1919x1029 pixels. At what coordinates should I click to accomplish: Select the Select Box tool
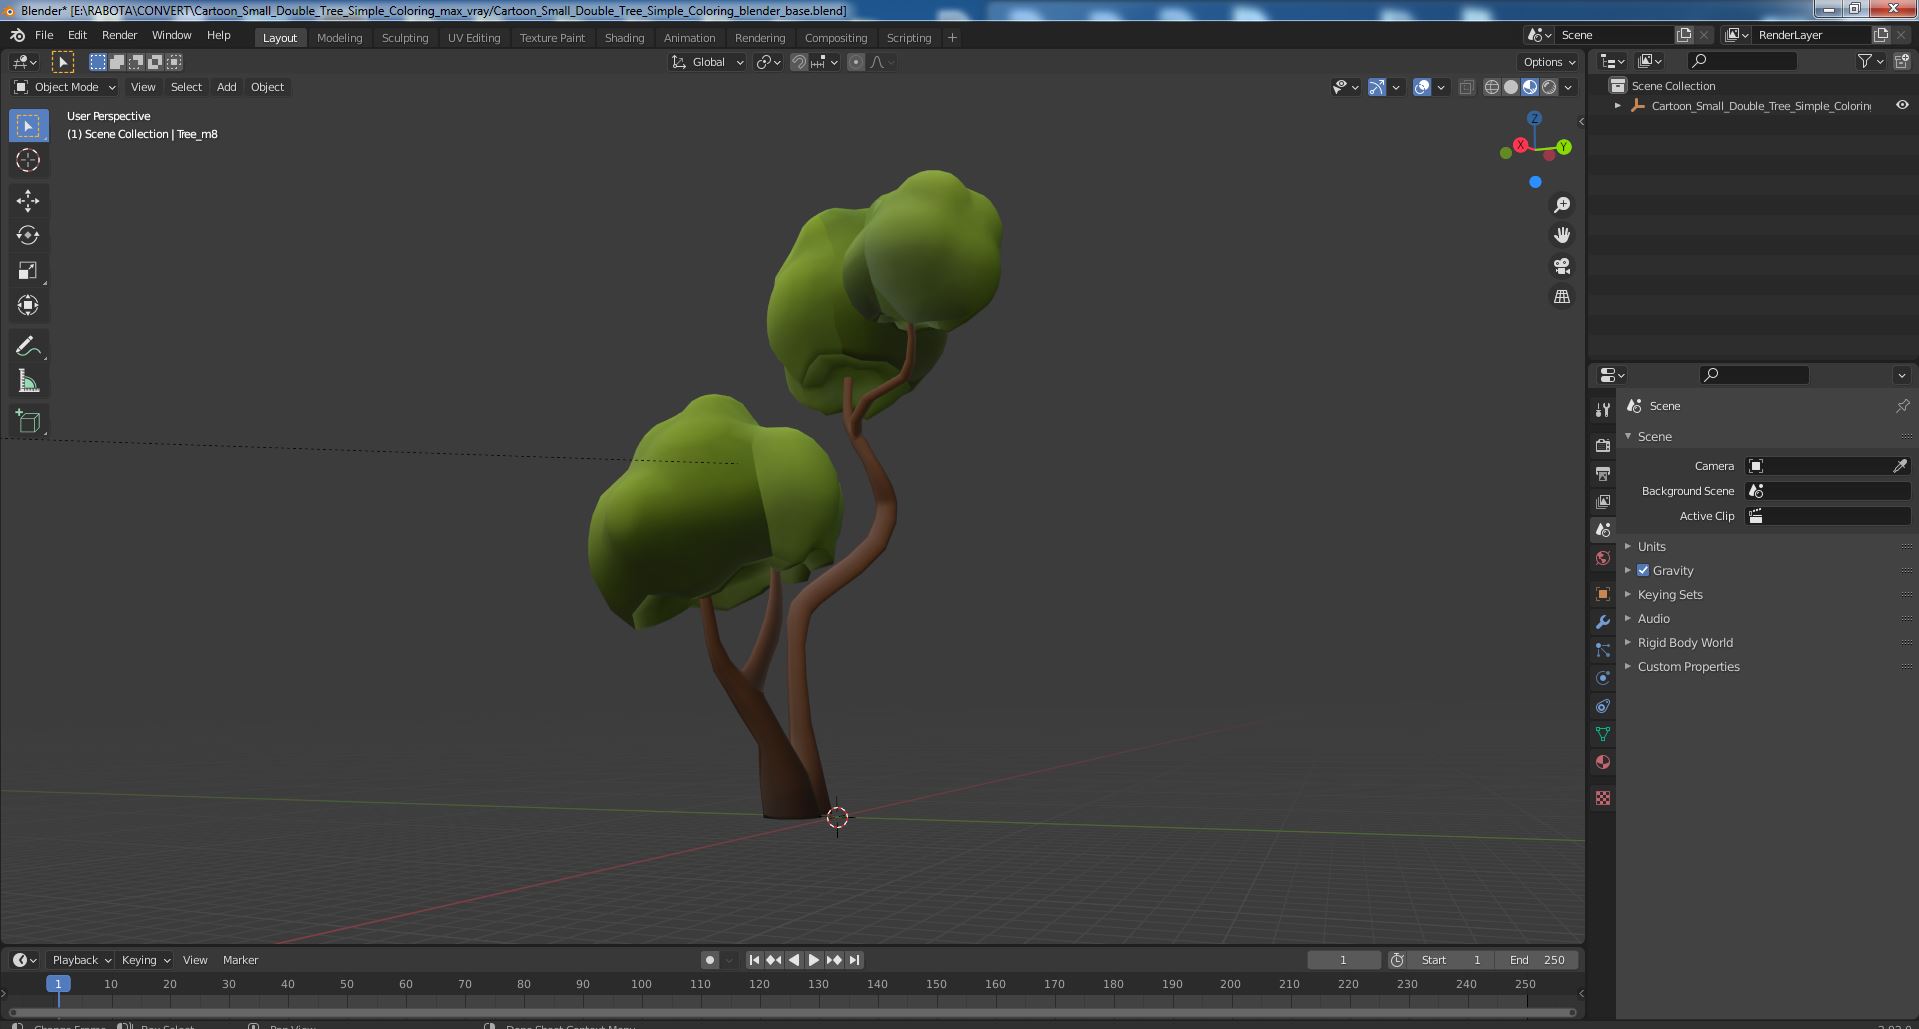(x=28, y=126)
